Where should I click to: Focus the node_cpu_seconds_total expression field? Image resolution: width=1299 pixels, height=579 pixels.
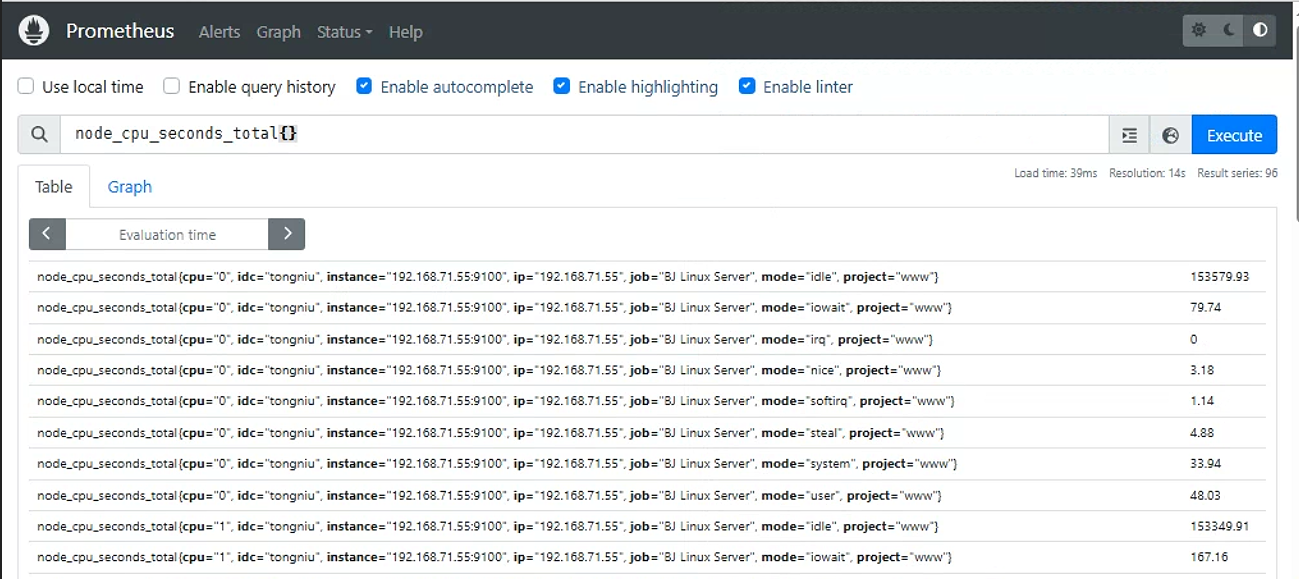[x=584, y=135]
